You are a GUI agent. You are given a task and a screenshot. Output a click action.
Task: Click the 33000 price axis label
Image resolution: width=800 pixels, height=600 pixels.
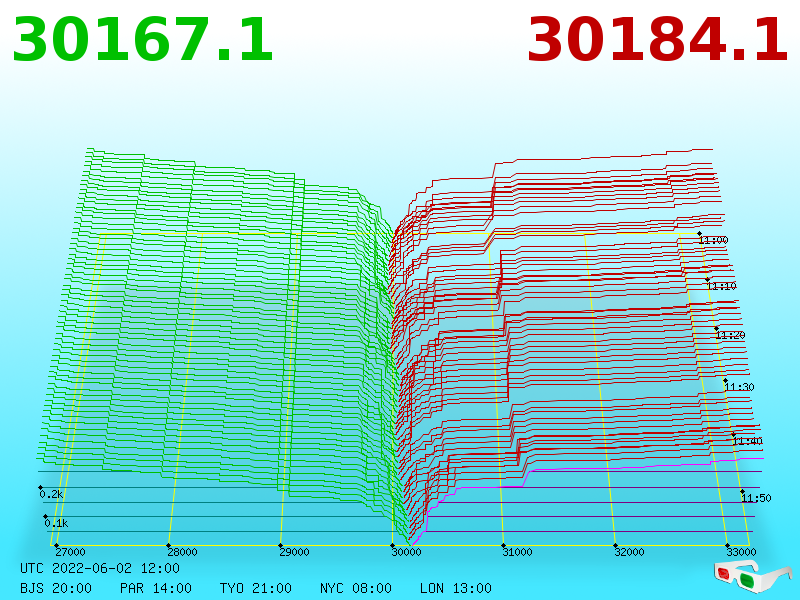741,552
